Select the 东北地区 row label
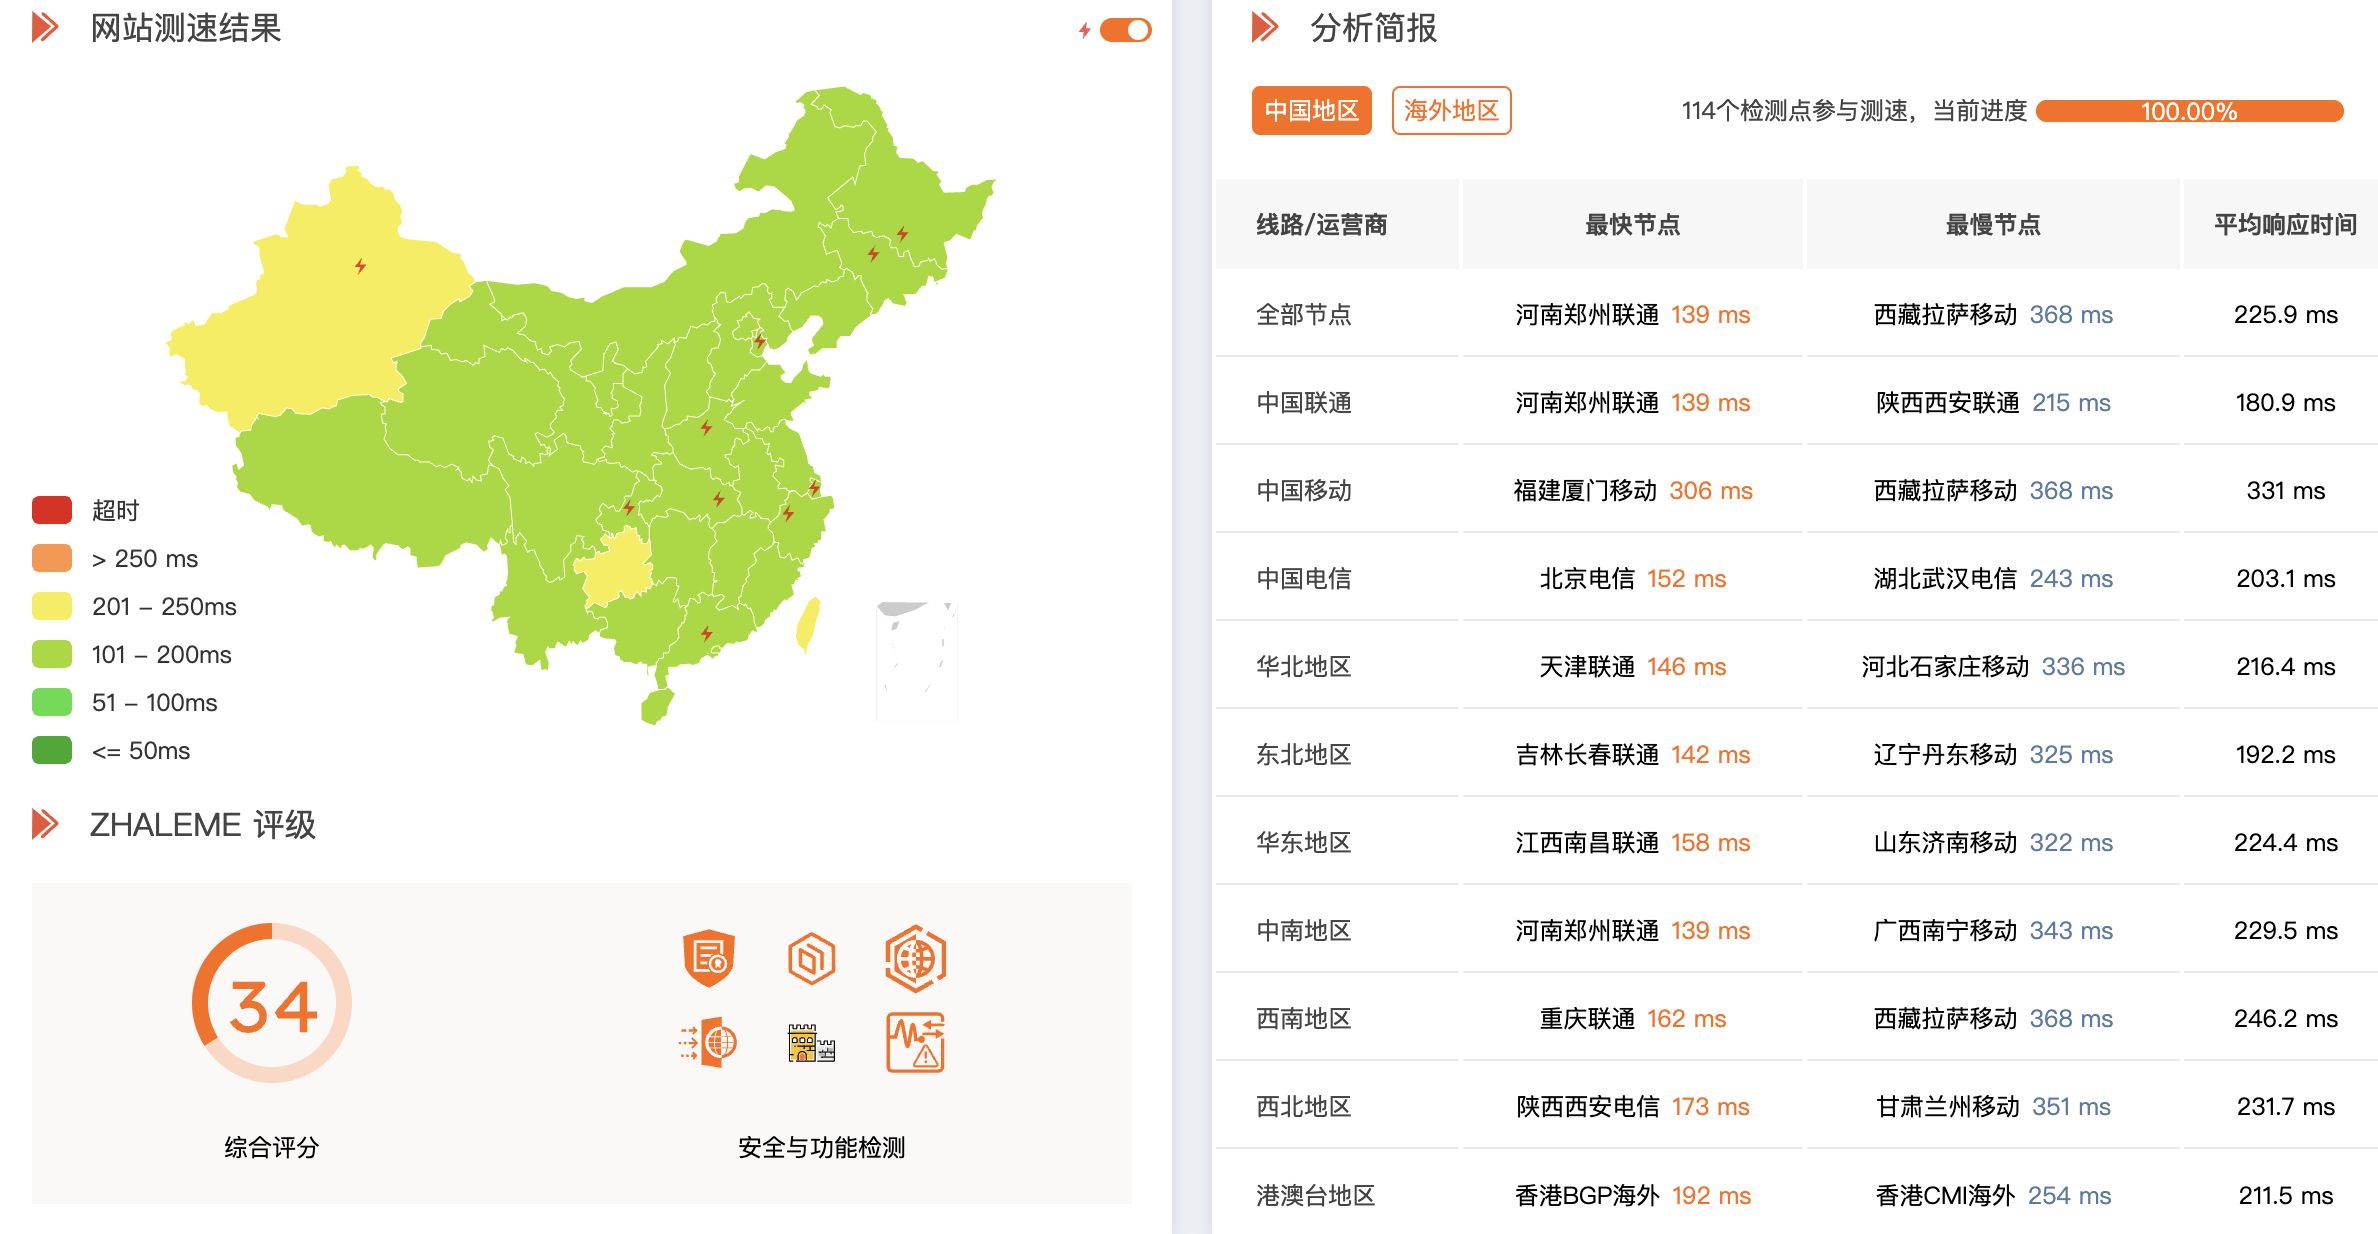This screenshot has height=1234, width=2378. click(1303, 755)
